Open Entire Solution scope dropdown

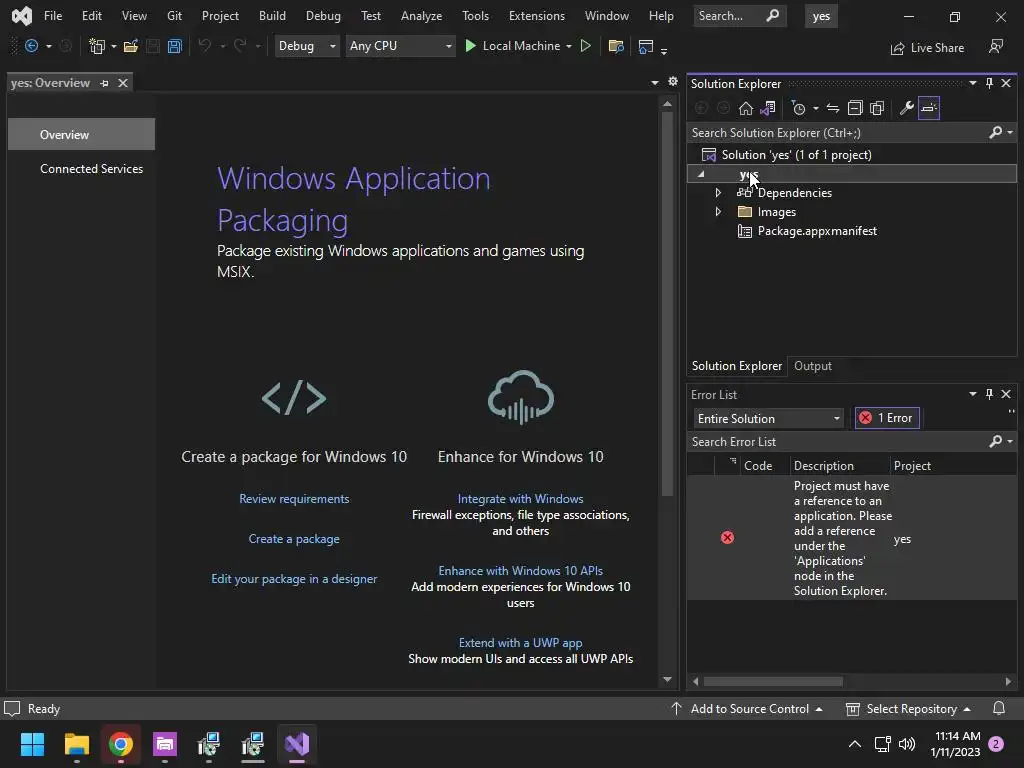768,419
